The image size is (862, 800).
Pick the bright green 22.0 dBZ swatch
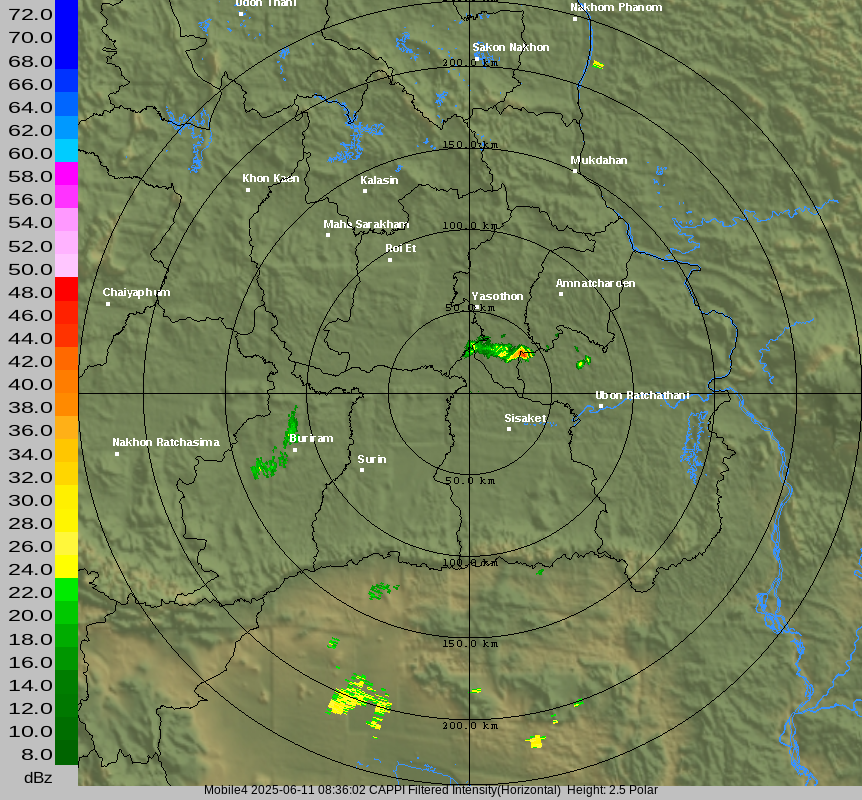coord(66,590)
